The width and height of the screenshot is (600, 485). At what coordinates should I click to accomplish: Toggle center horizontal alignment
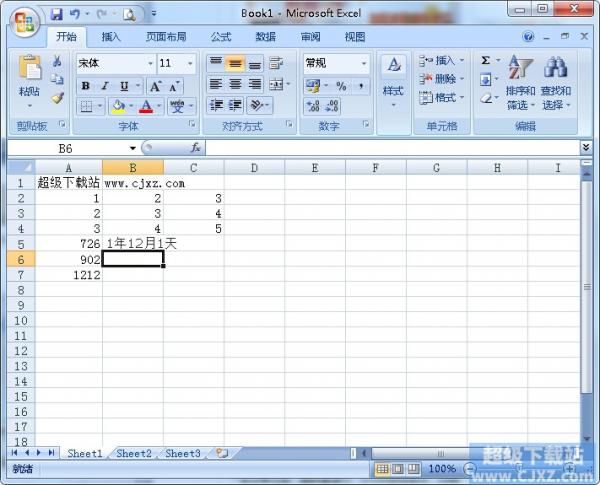[236, 85]
